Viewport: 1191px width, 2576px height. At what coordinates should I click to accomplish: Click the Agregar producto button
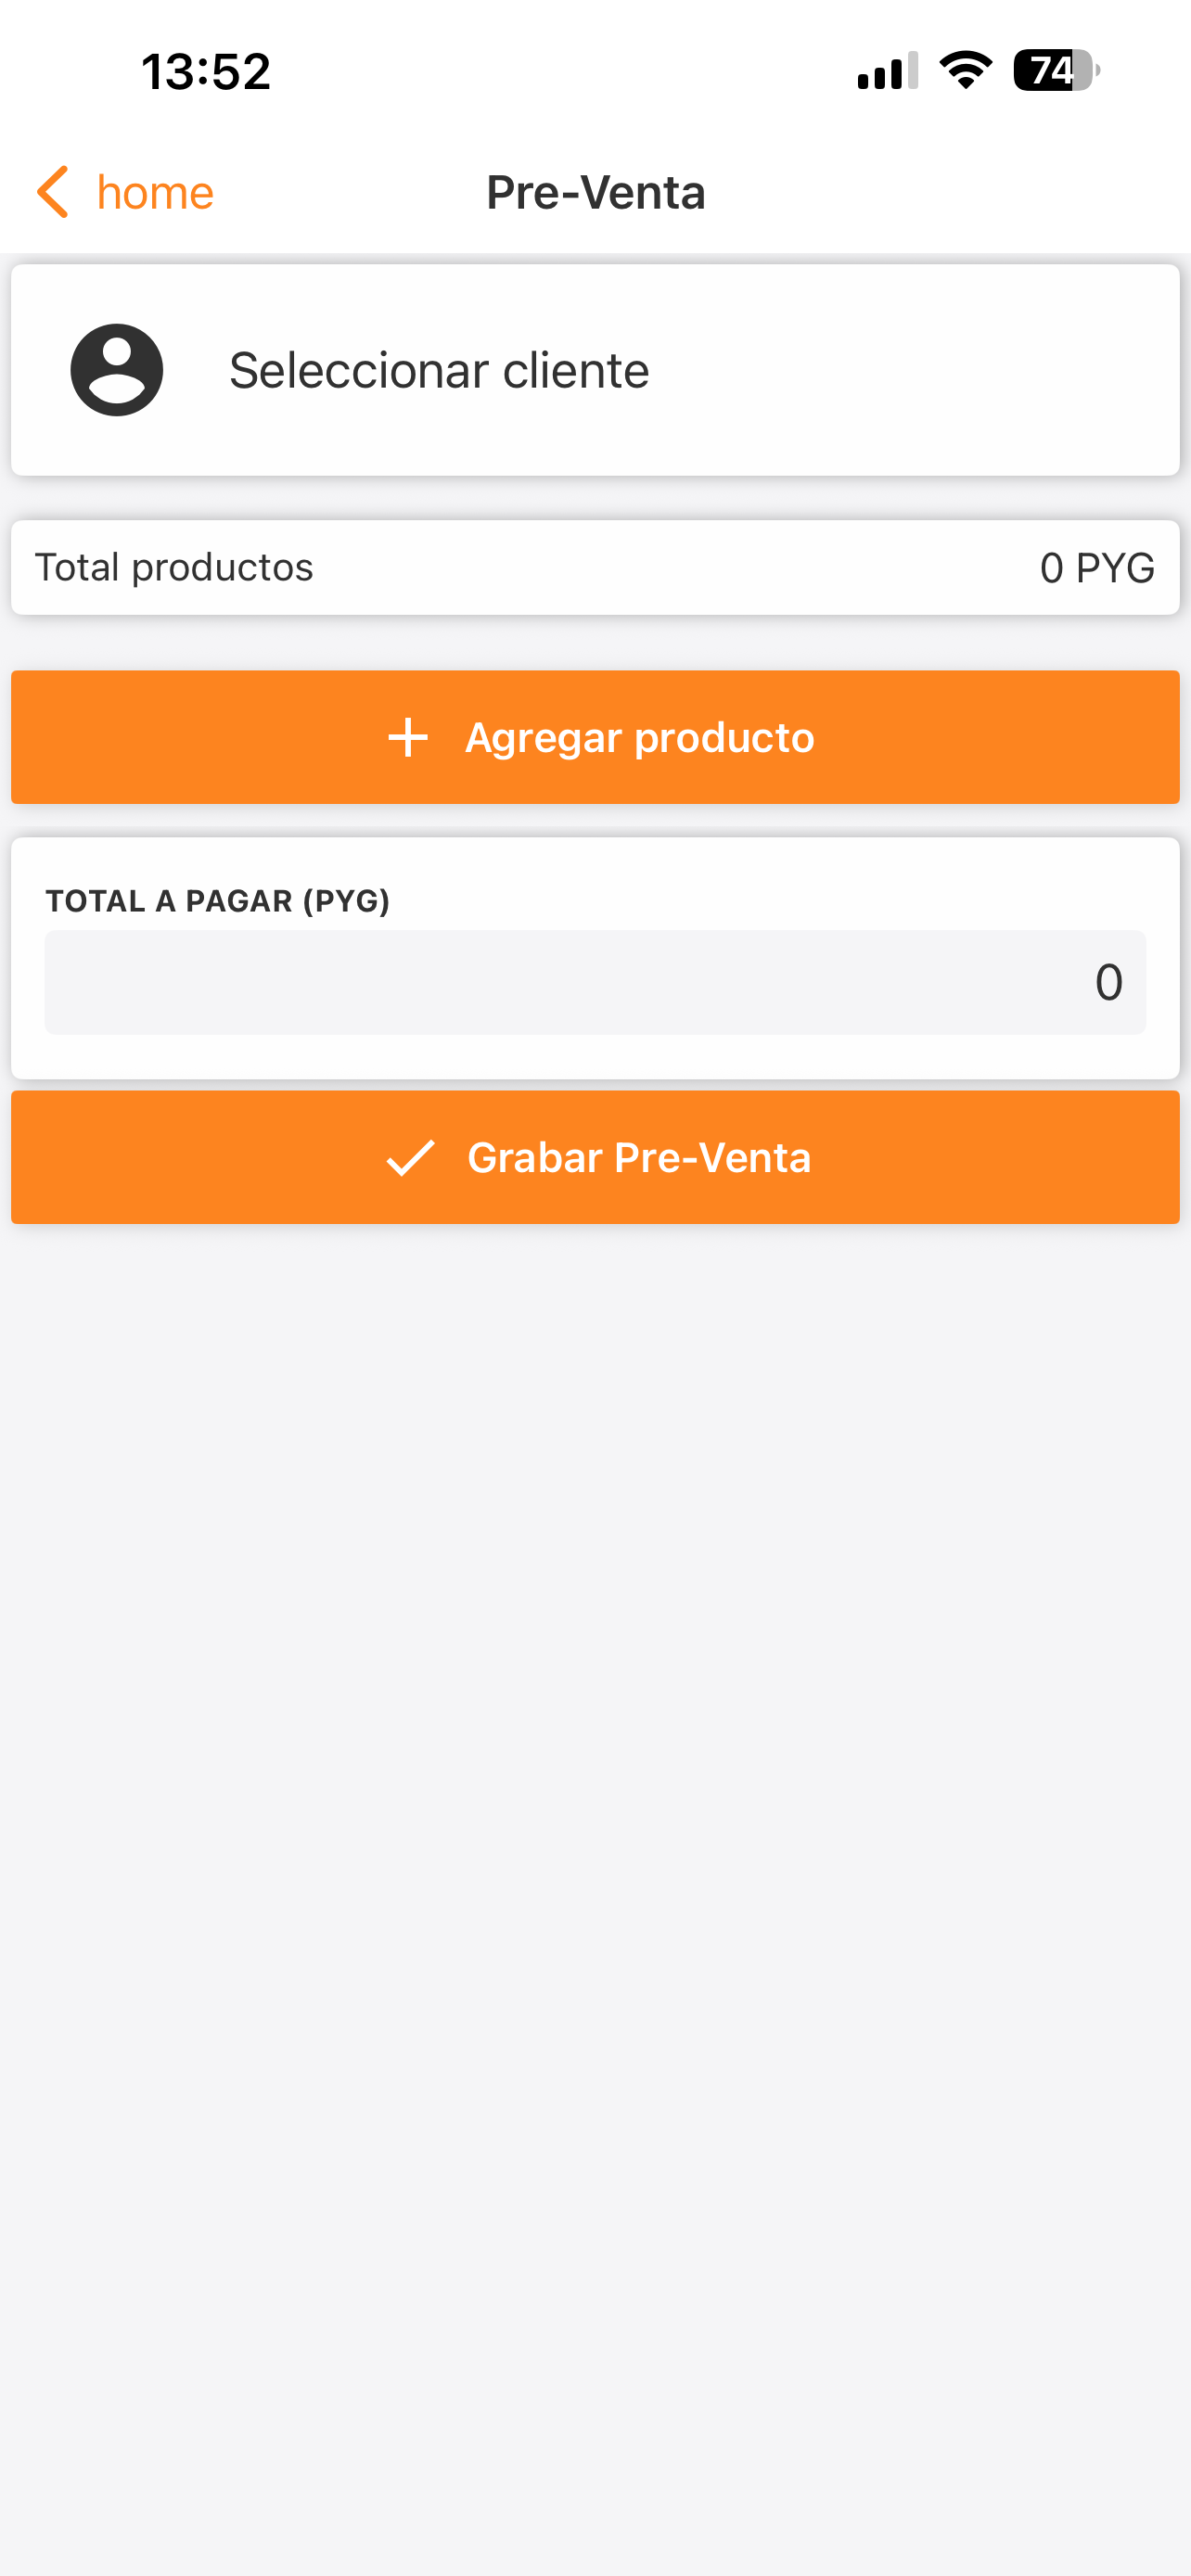click(x=595, y=737)
